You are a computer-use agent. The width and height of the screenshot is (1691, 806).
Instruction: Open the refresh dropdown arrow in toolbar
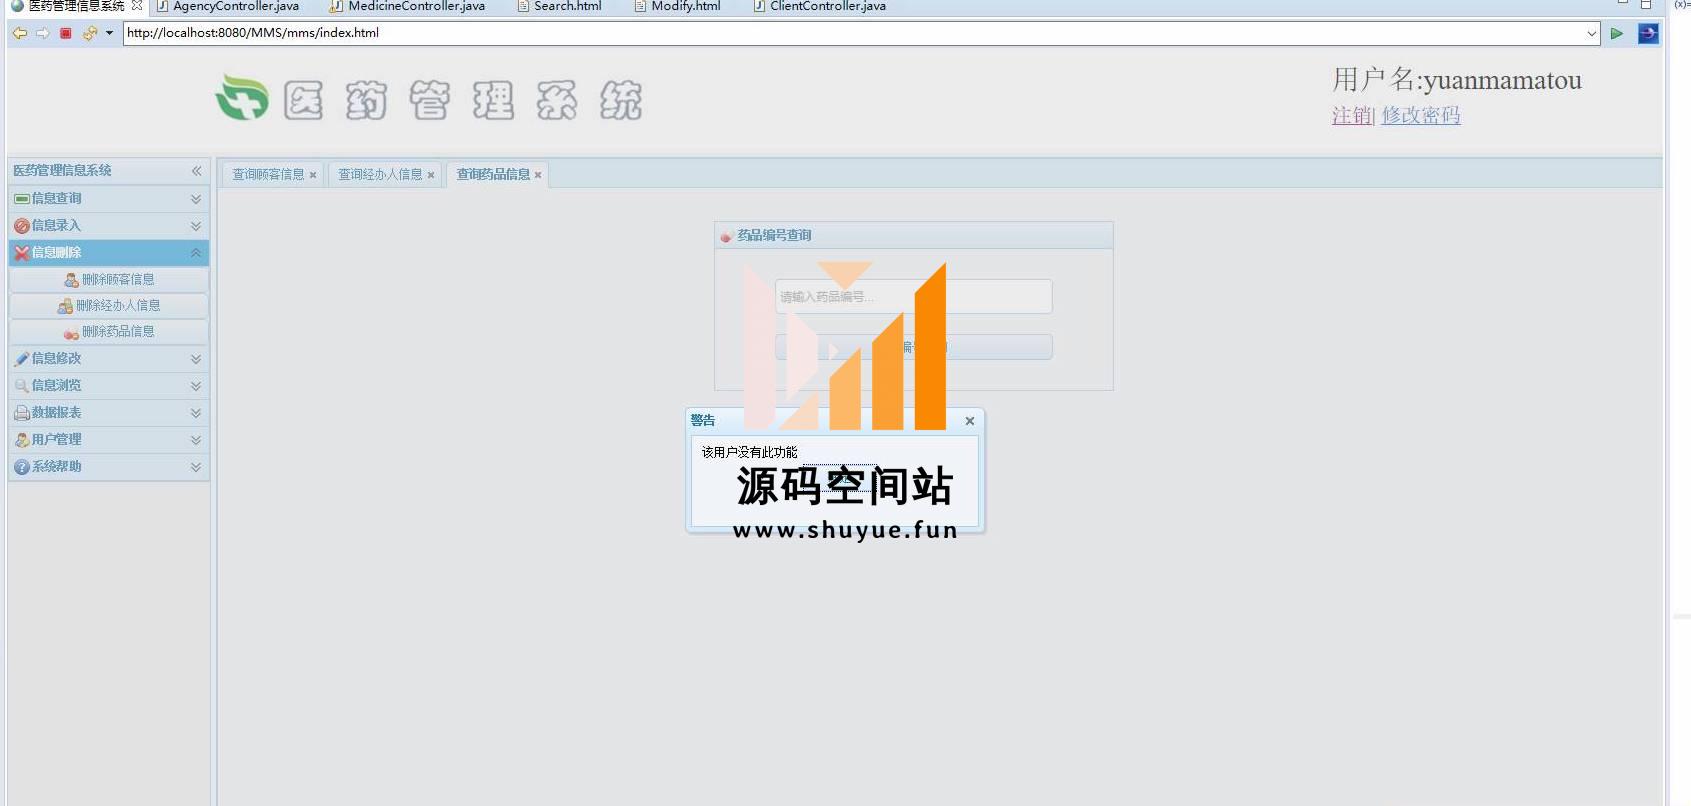pos(109,33)
